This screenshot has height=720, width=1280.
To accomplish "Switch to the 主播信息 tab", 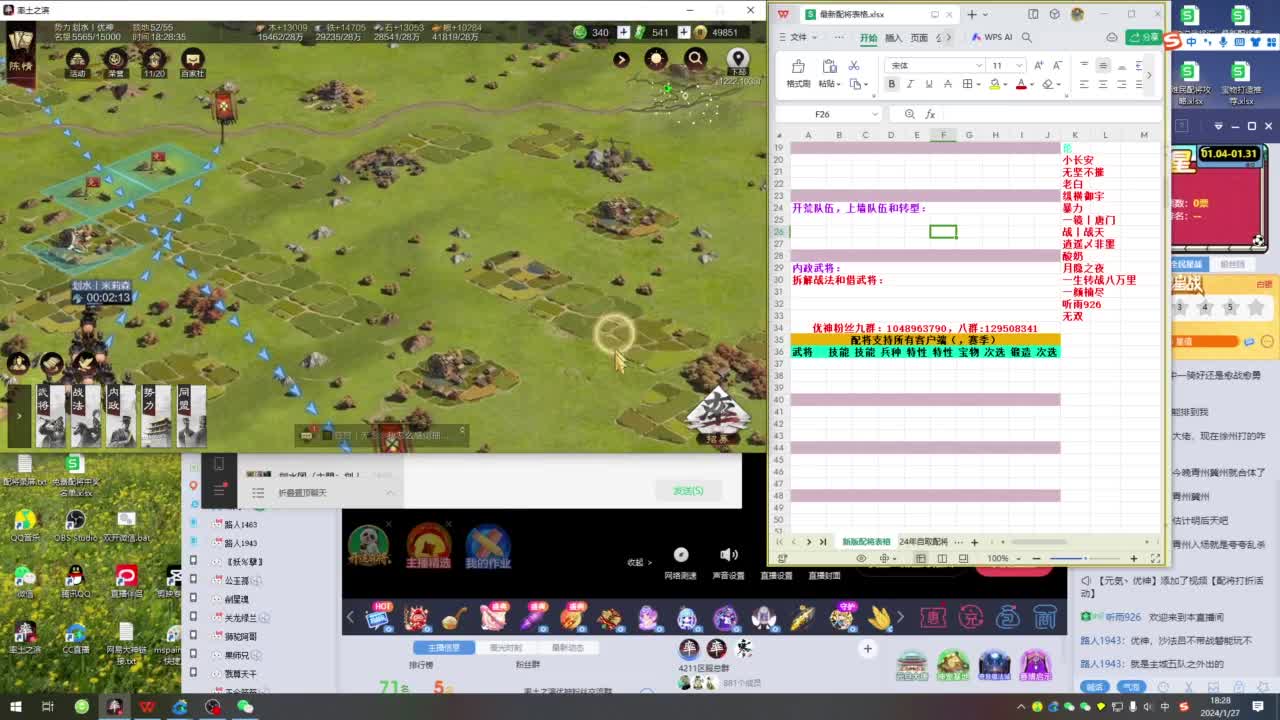I will click(444, 647).
